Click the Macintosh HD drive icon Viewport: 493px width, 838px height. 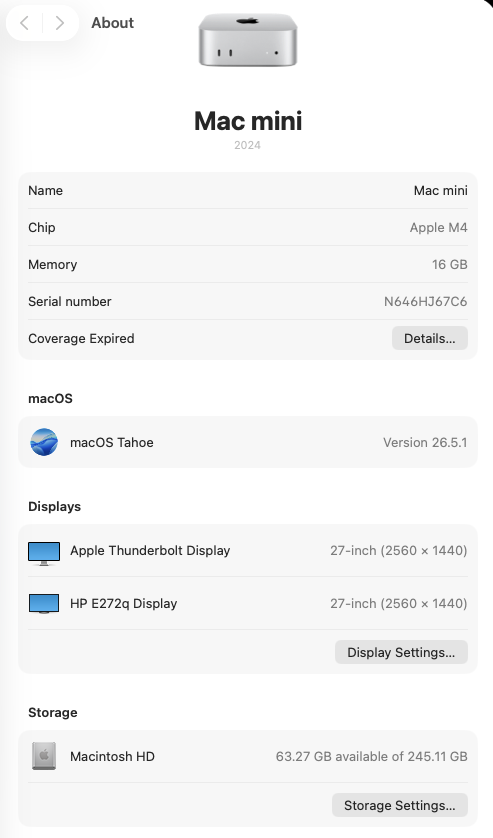(44, 756)
